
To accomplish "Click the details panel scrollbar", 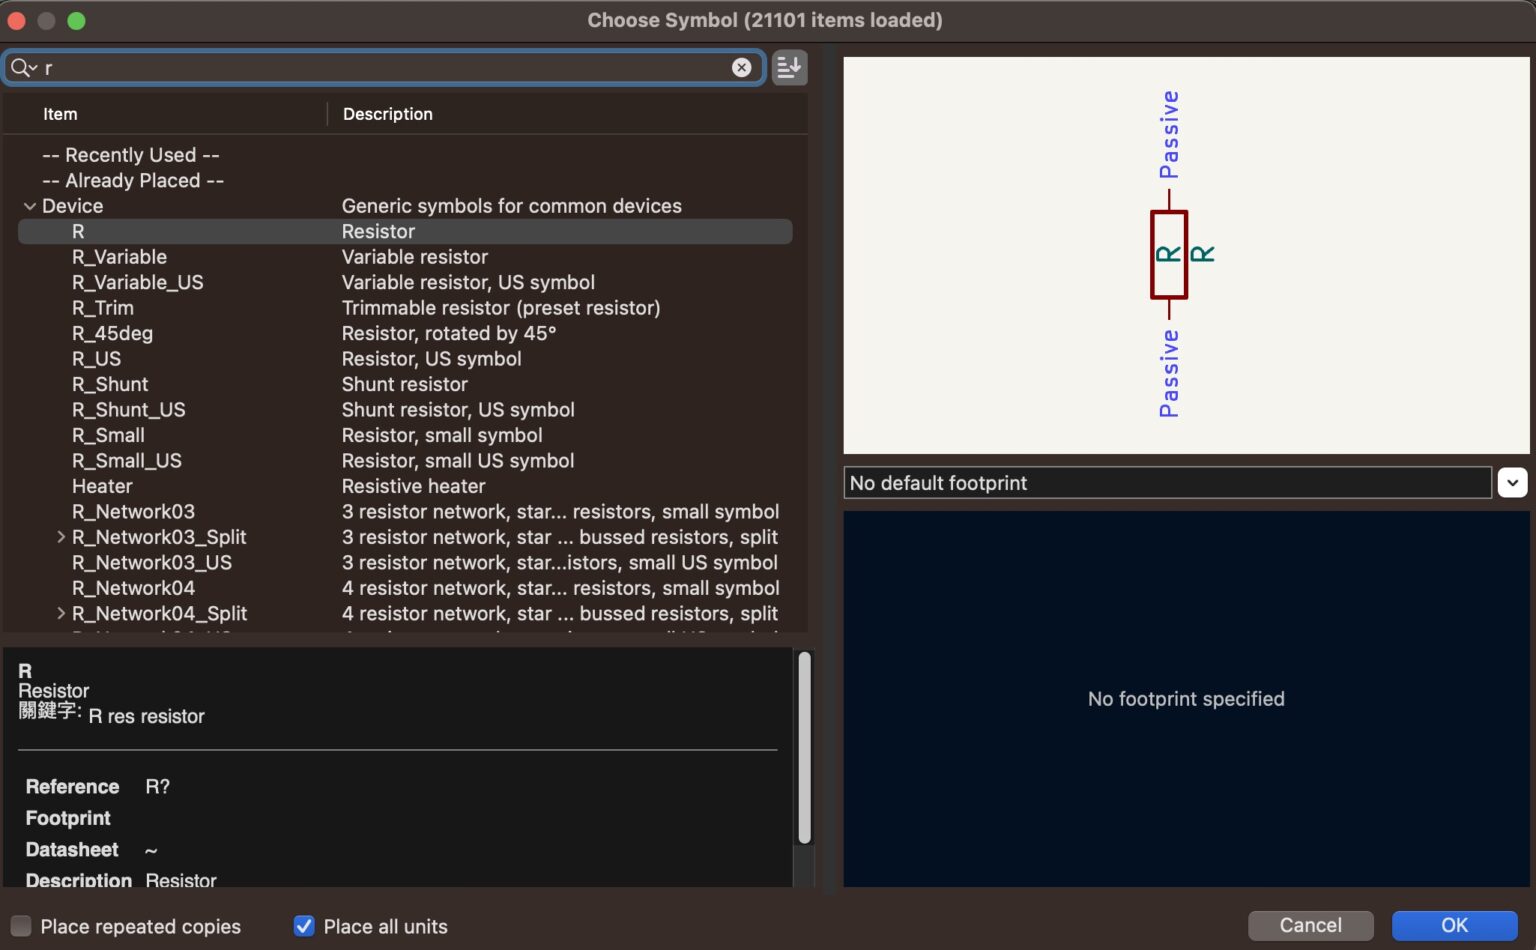I will (x=804, y=748).
